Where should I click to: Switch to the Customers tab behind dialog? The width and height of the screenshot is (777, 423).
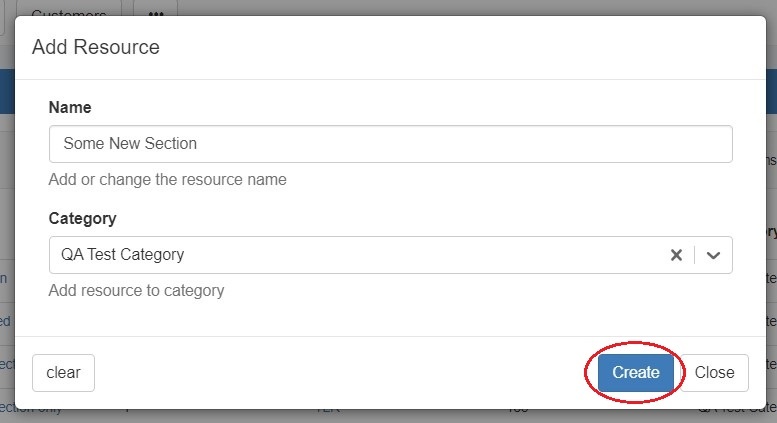pyautogui.click(x=68, y=8)
